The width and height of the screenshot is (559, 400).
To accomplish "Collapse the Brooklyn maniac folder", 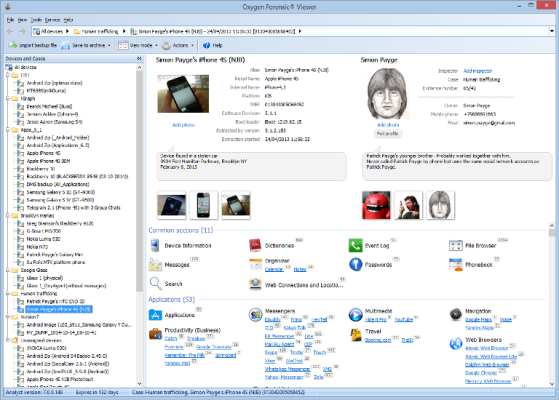I will coord(8,215).
